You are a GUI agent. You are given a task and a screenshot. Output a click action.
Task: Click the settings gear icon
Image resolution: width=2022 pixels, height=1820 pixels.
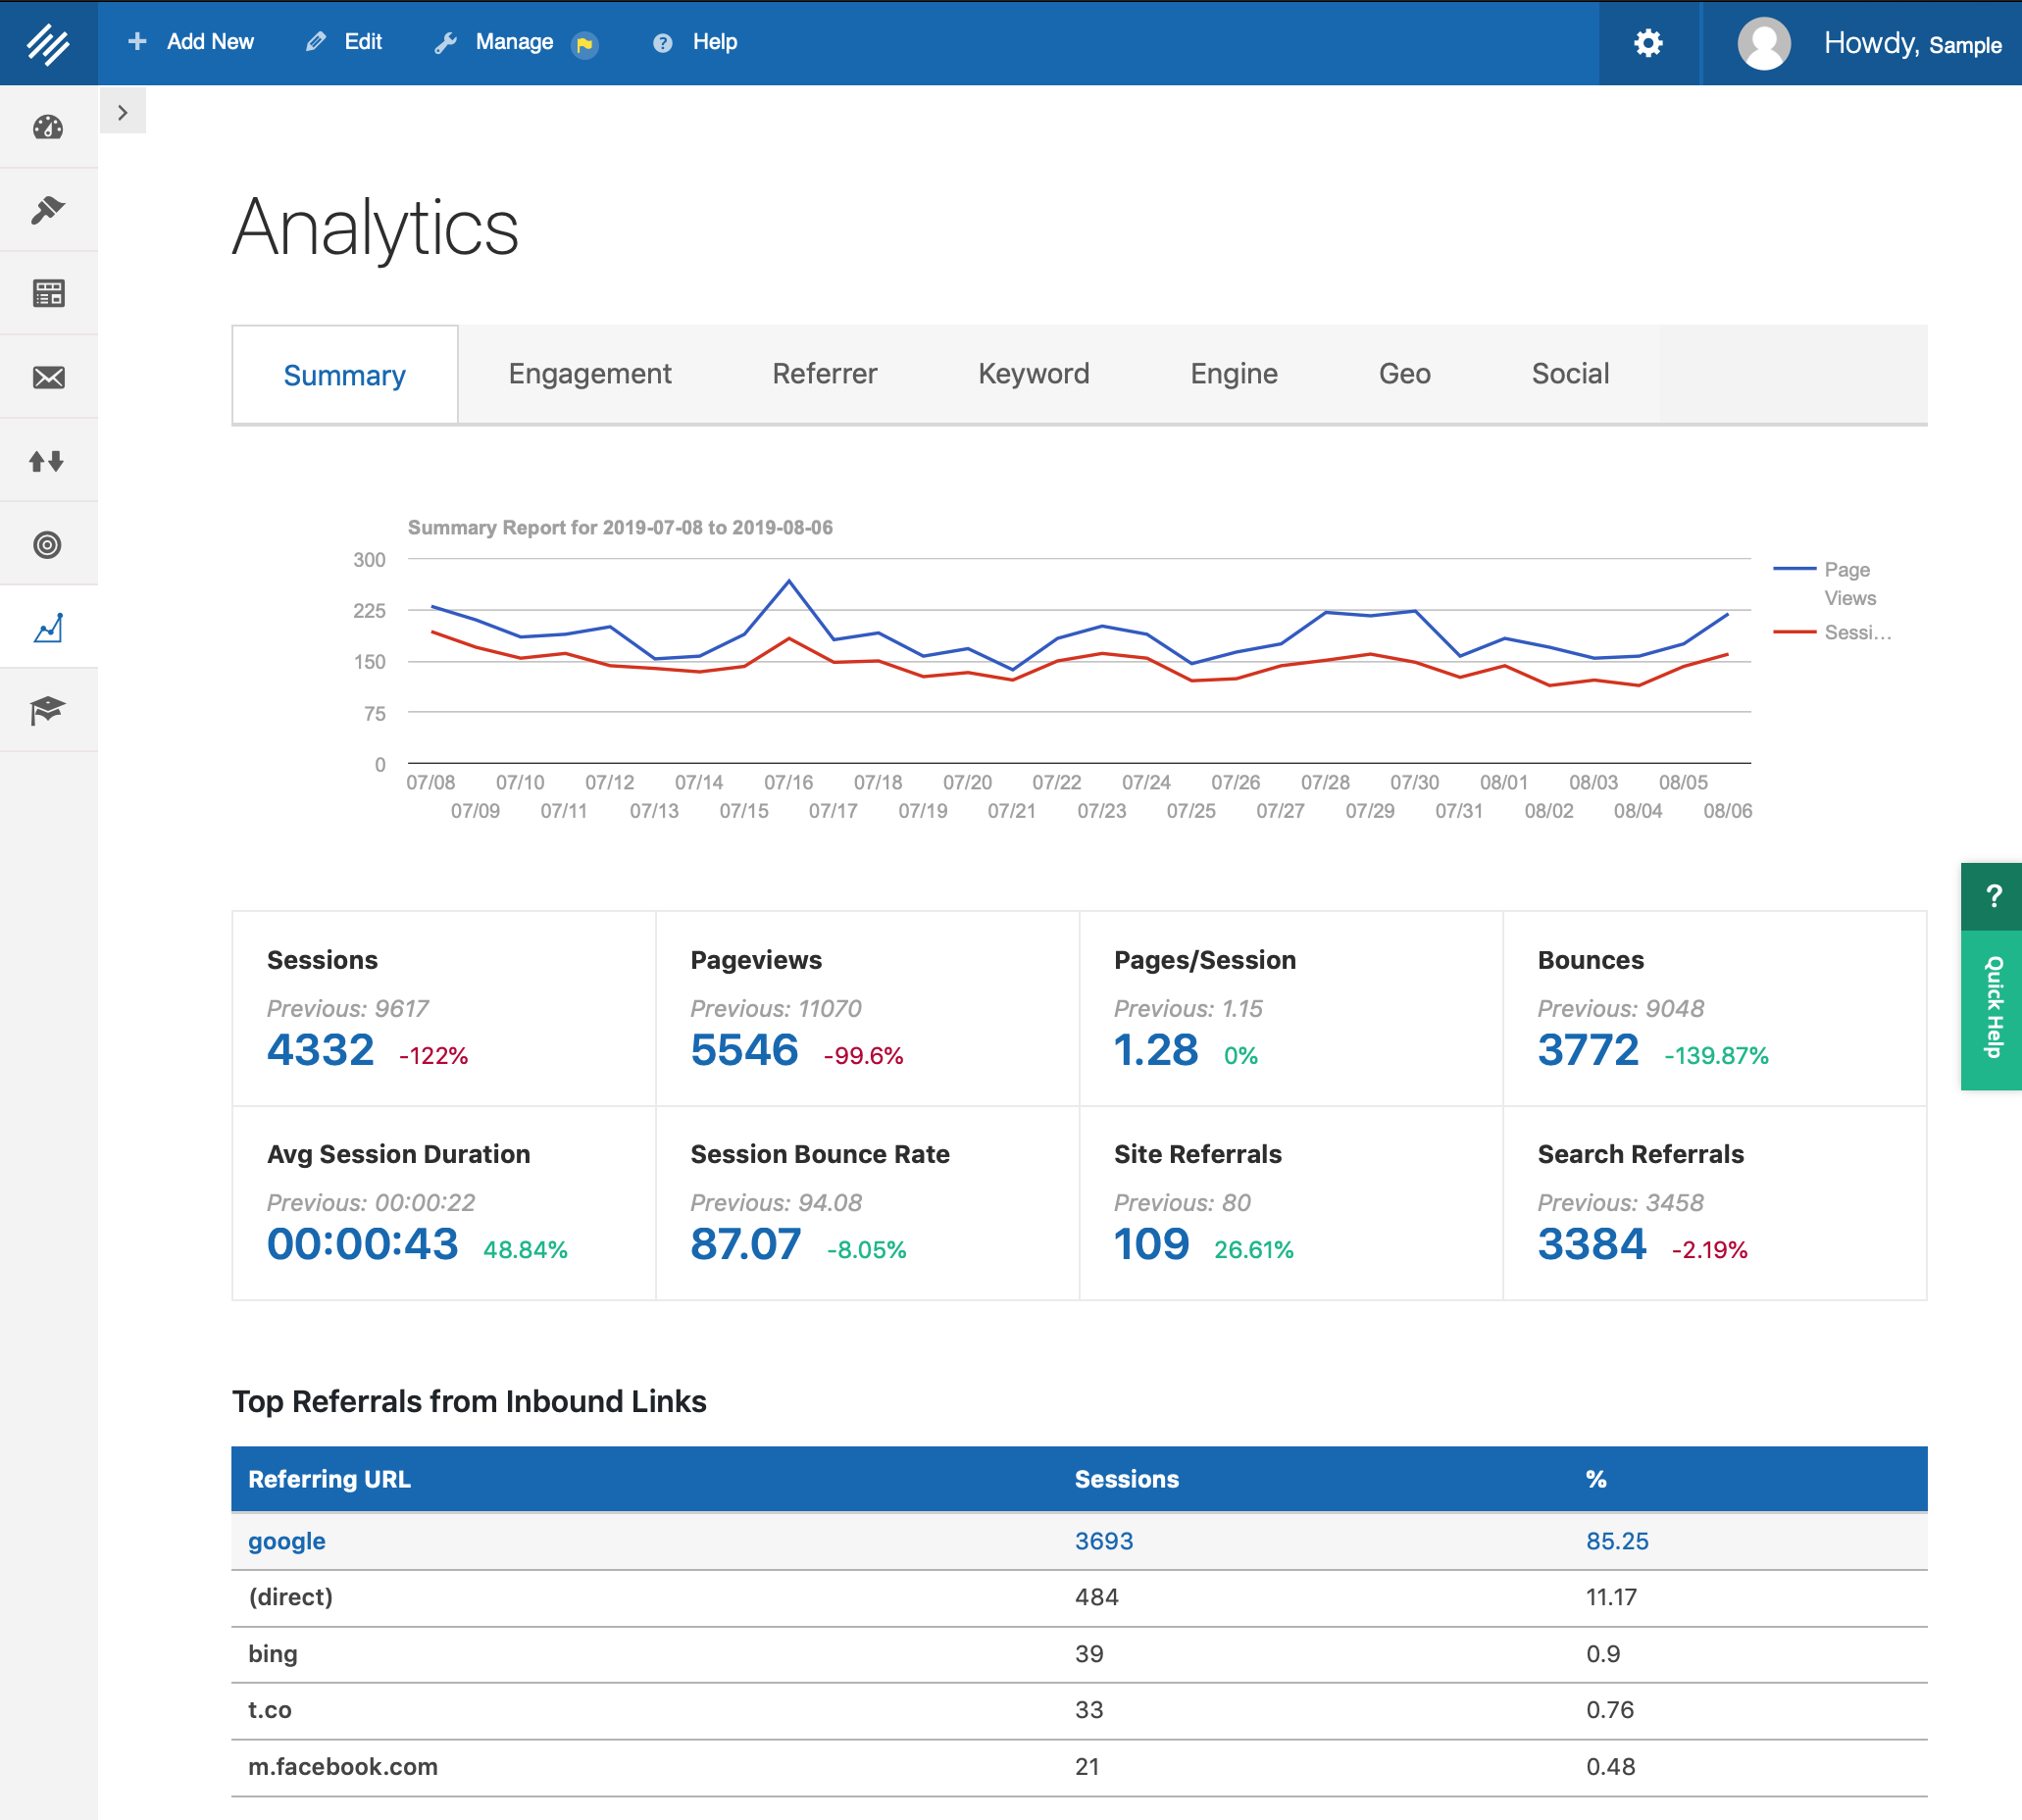point(1647,42)
